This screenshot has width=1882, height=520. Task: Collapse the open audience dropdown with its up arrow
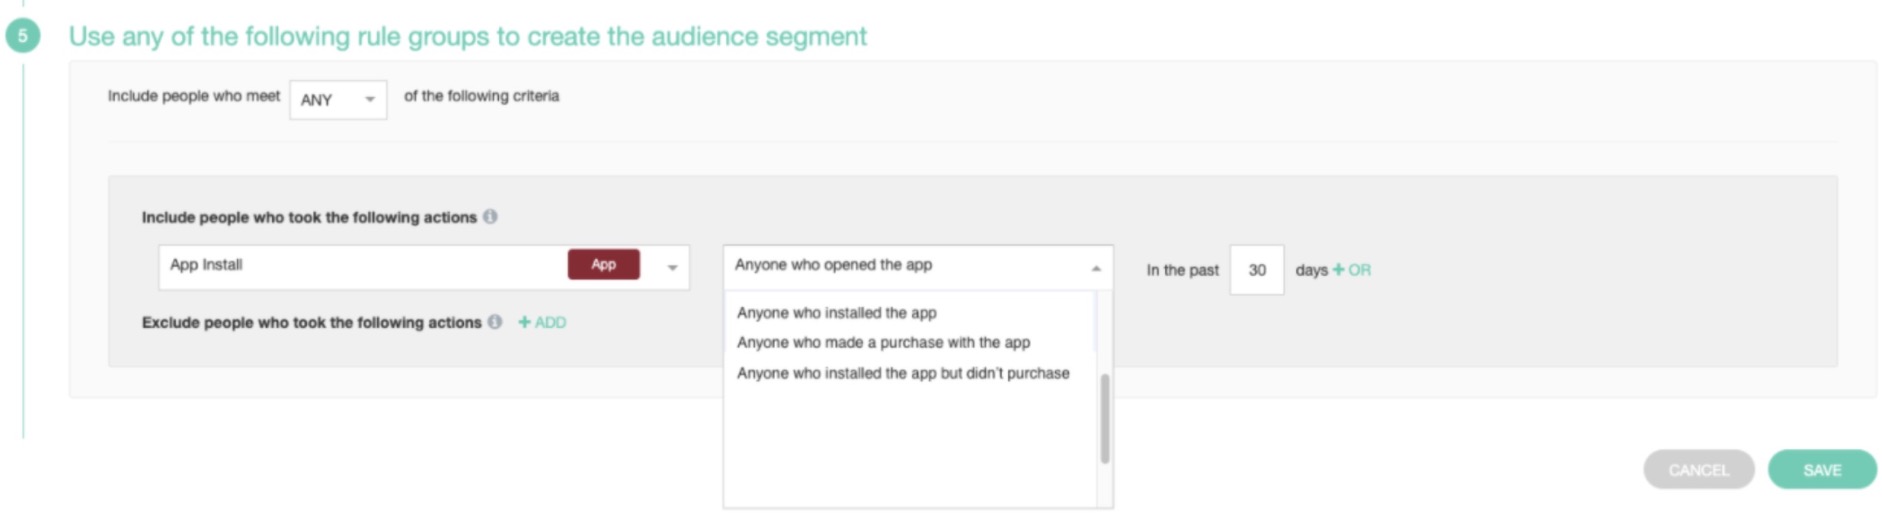[1096, 268]
